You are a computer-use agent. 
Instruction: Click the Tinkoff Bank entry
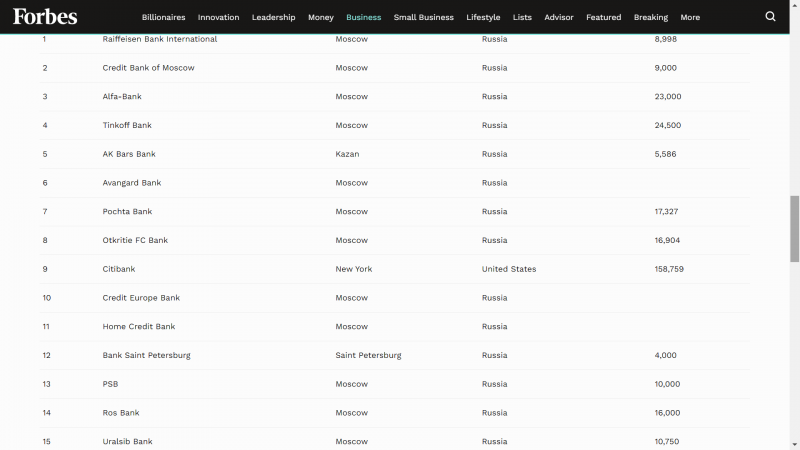click(127, 125)
